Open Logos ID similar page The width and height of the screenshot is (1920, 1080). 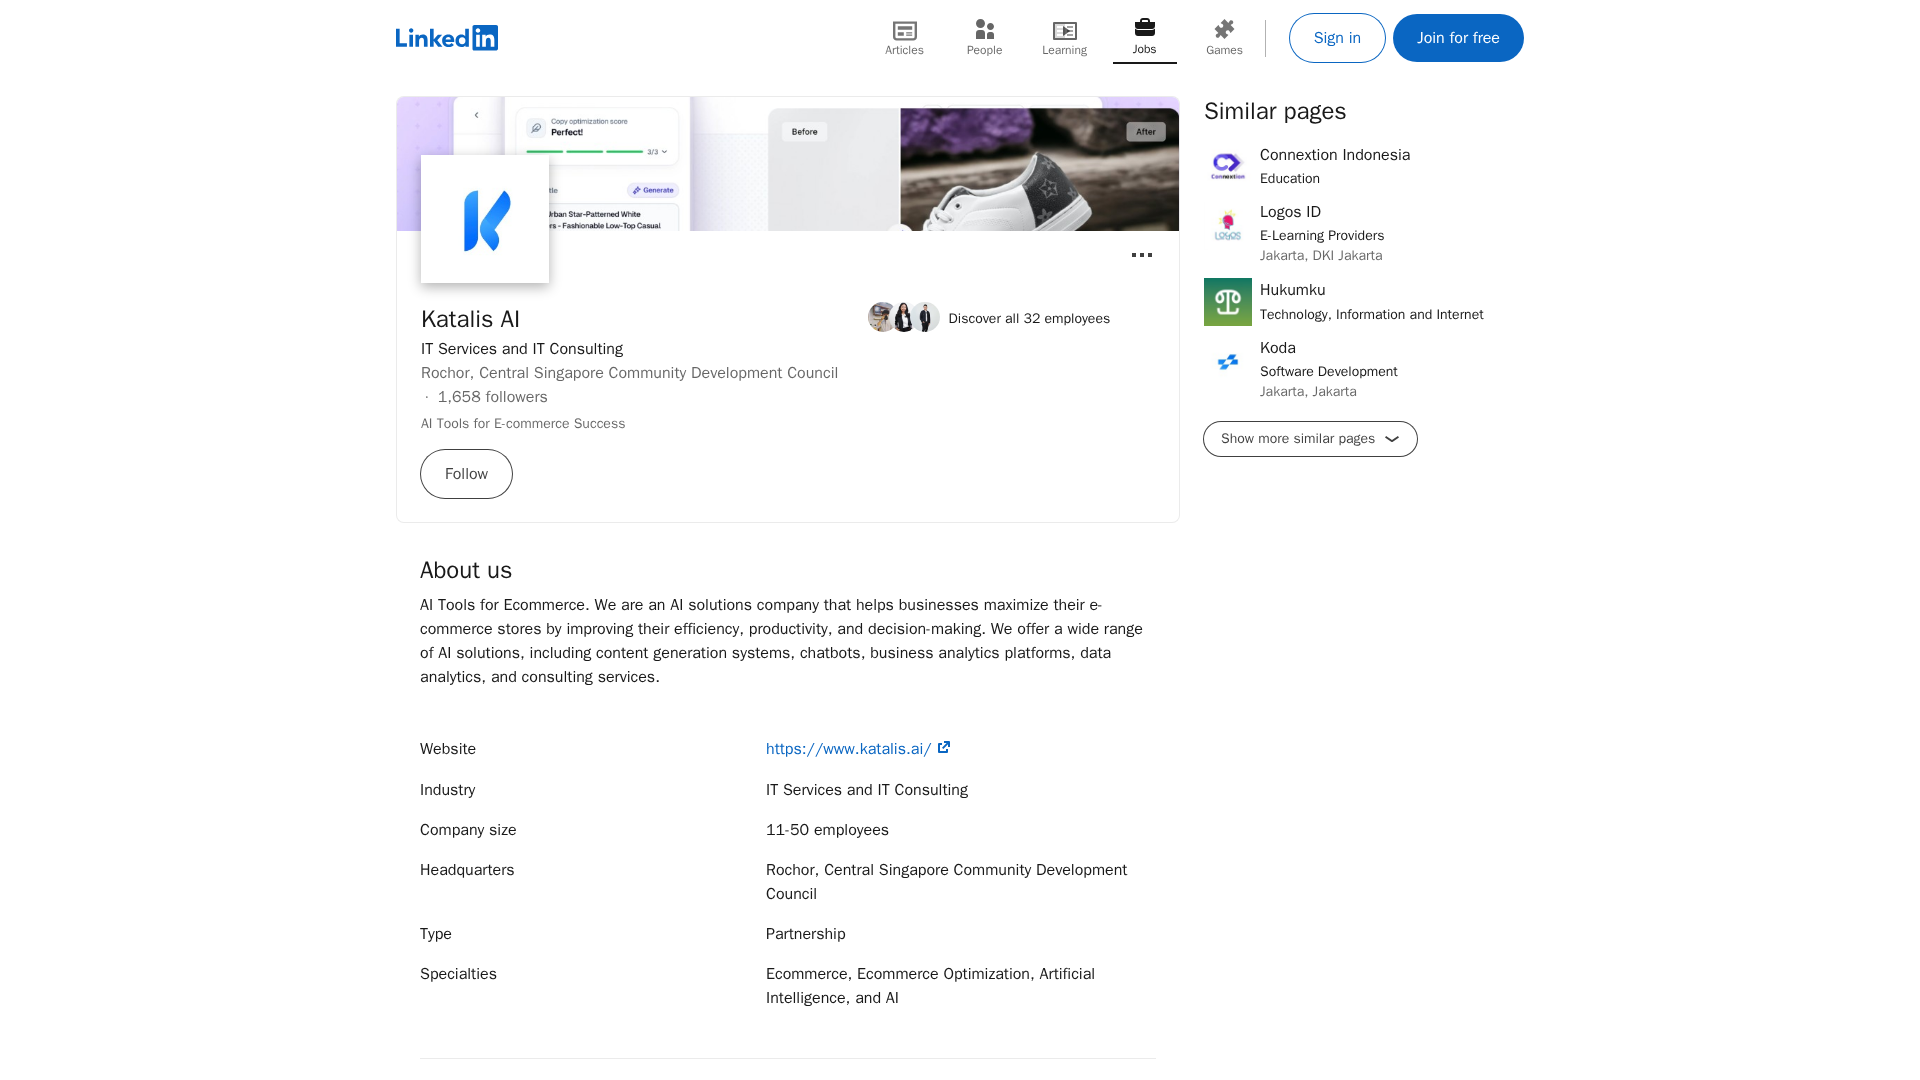click(1290, 212)
